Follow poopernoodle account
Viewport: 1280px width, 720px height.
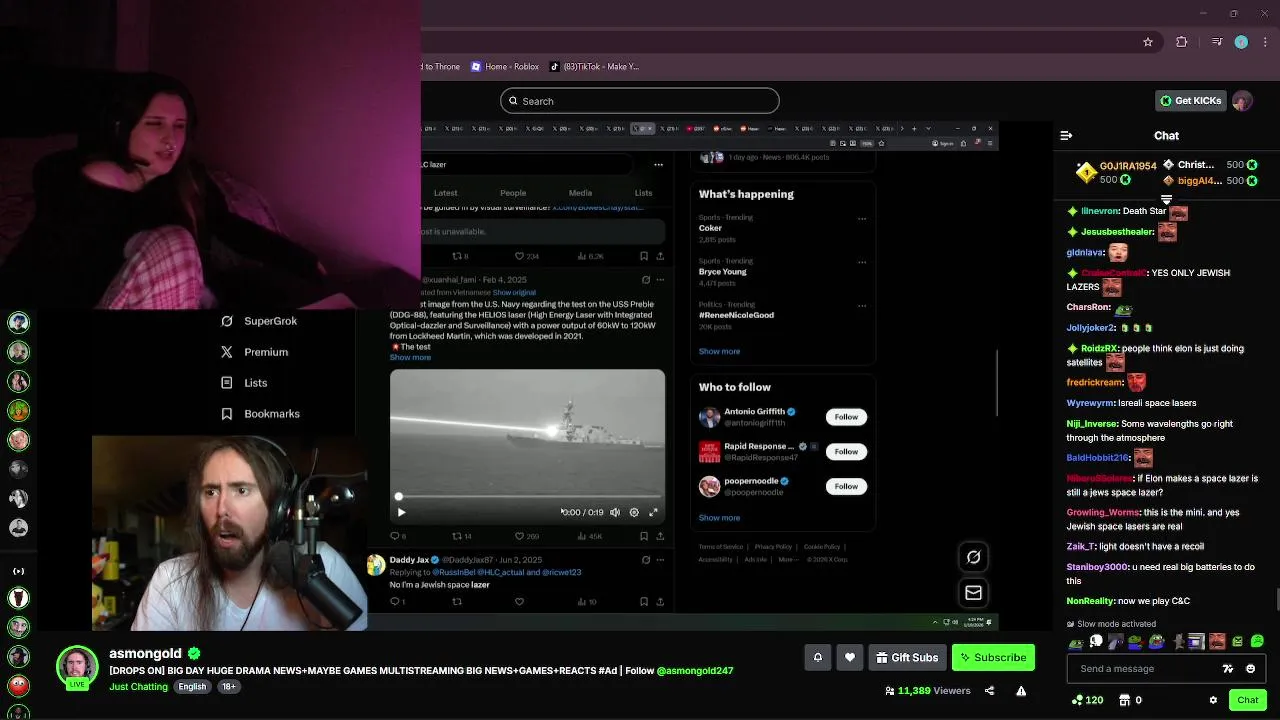pos(846,486)
